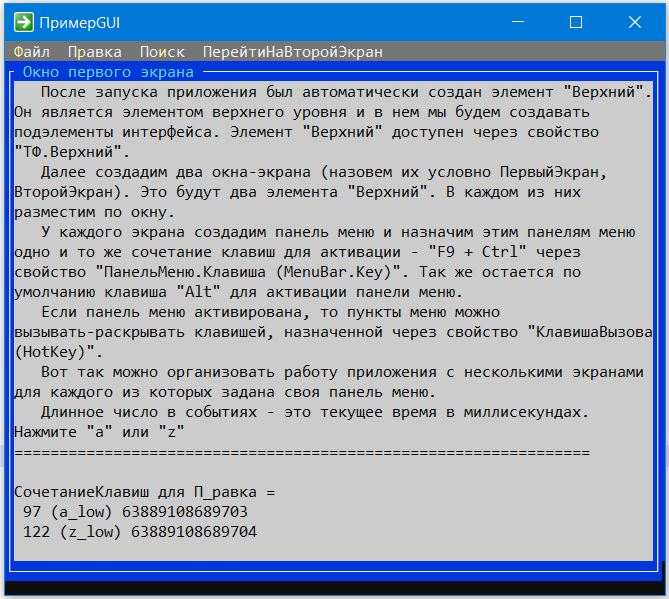Click the "Окно первого экрана" frame title
Viewport: 669px width, 599px height.
coord(108,72)
